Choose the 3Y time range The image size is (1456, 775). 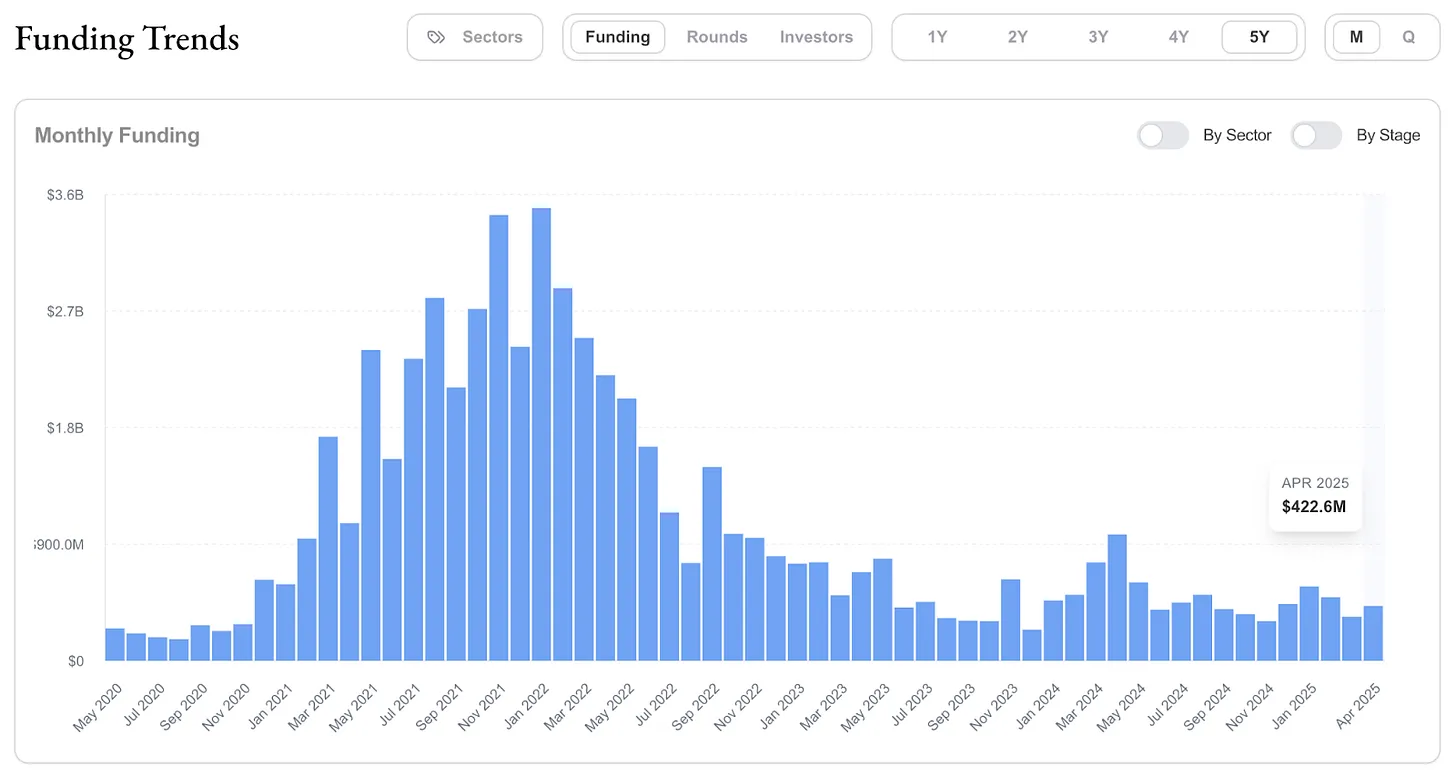1098,37
